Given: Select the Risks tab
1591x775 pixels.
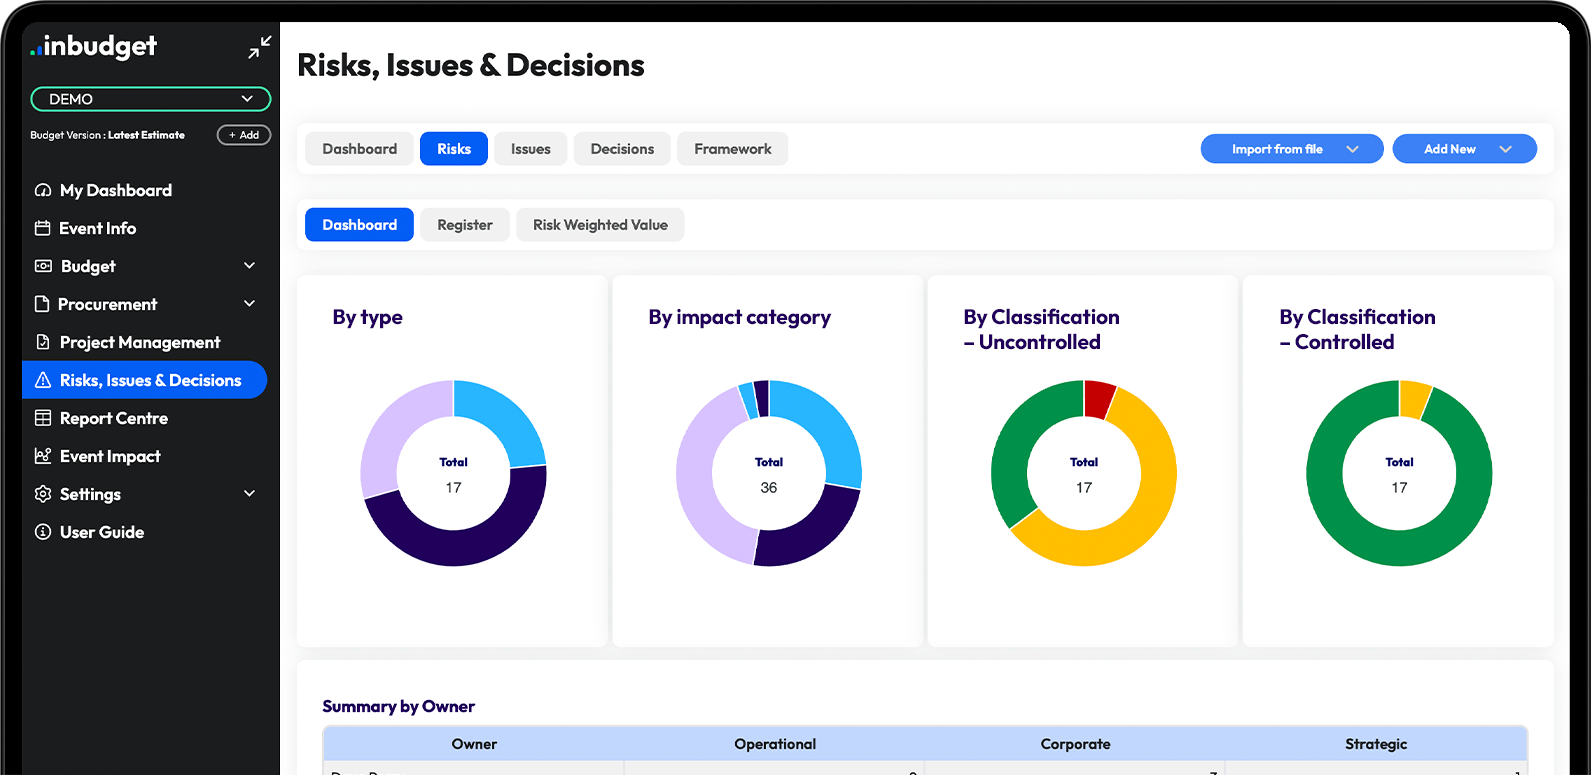Looking at the screenshot, I should [454, 149].
